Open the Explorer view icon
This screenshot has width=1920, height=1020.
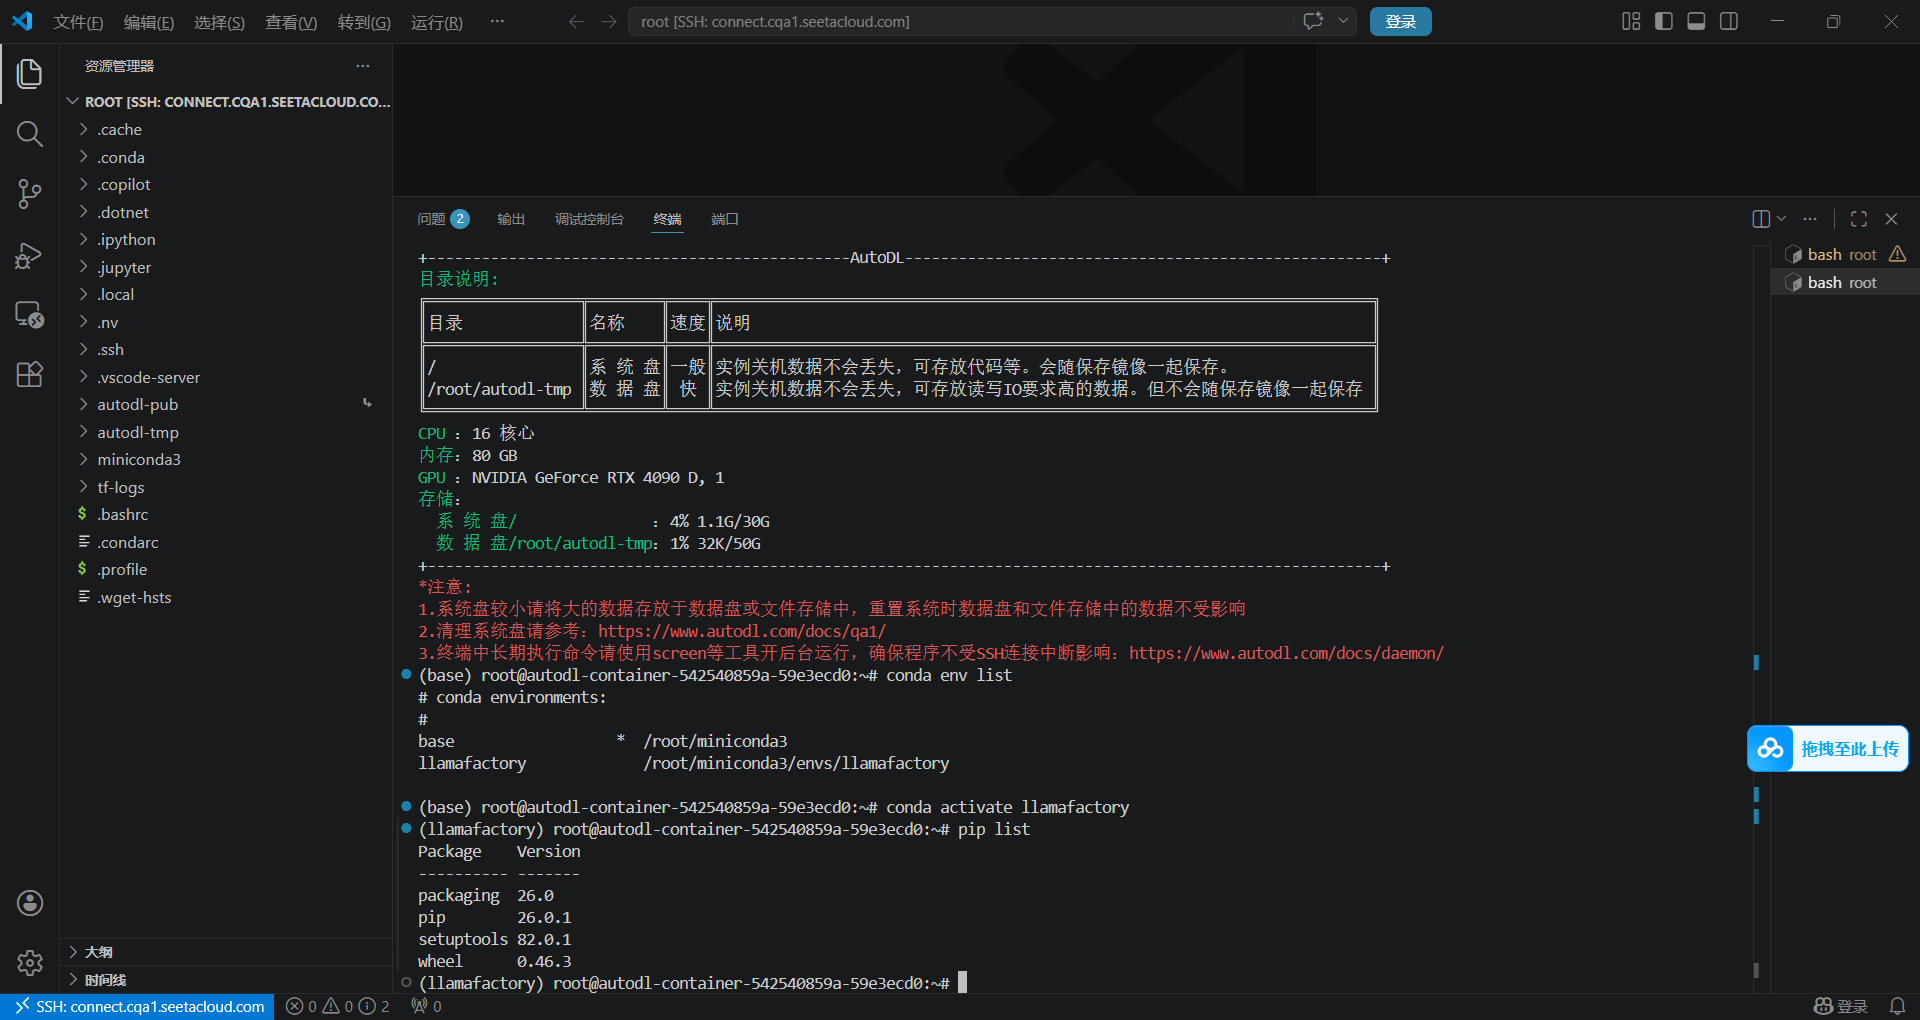(x=29, y=73)
